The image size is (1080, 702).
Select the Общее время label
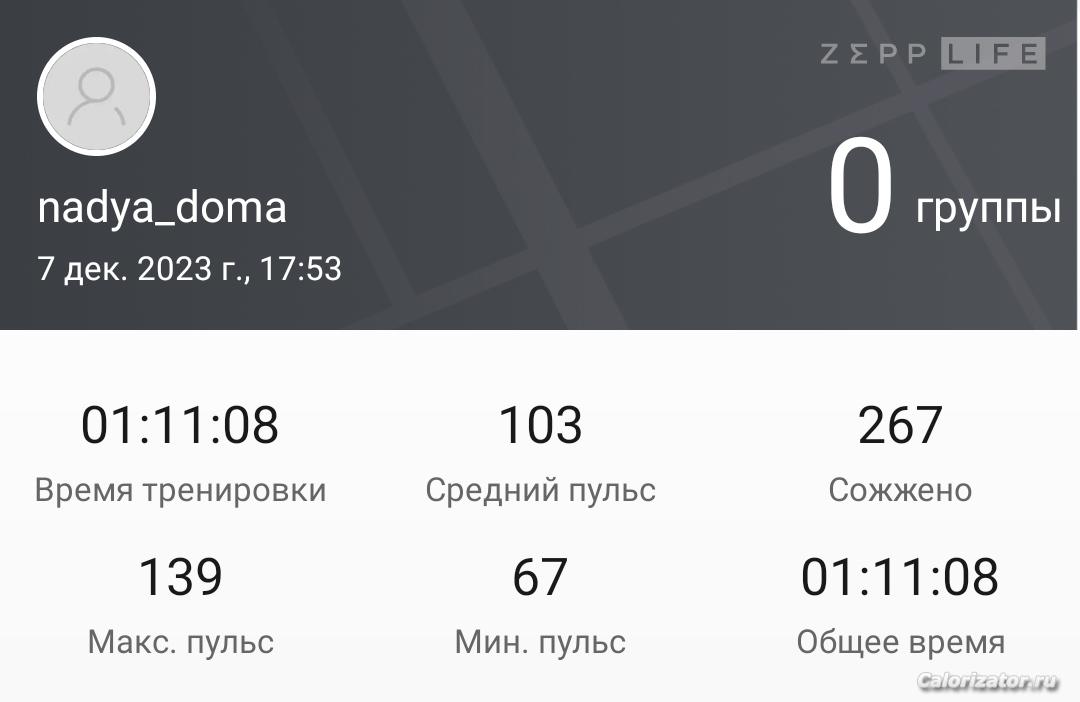[x=901, y=641]
